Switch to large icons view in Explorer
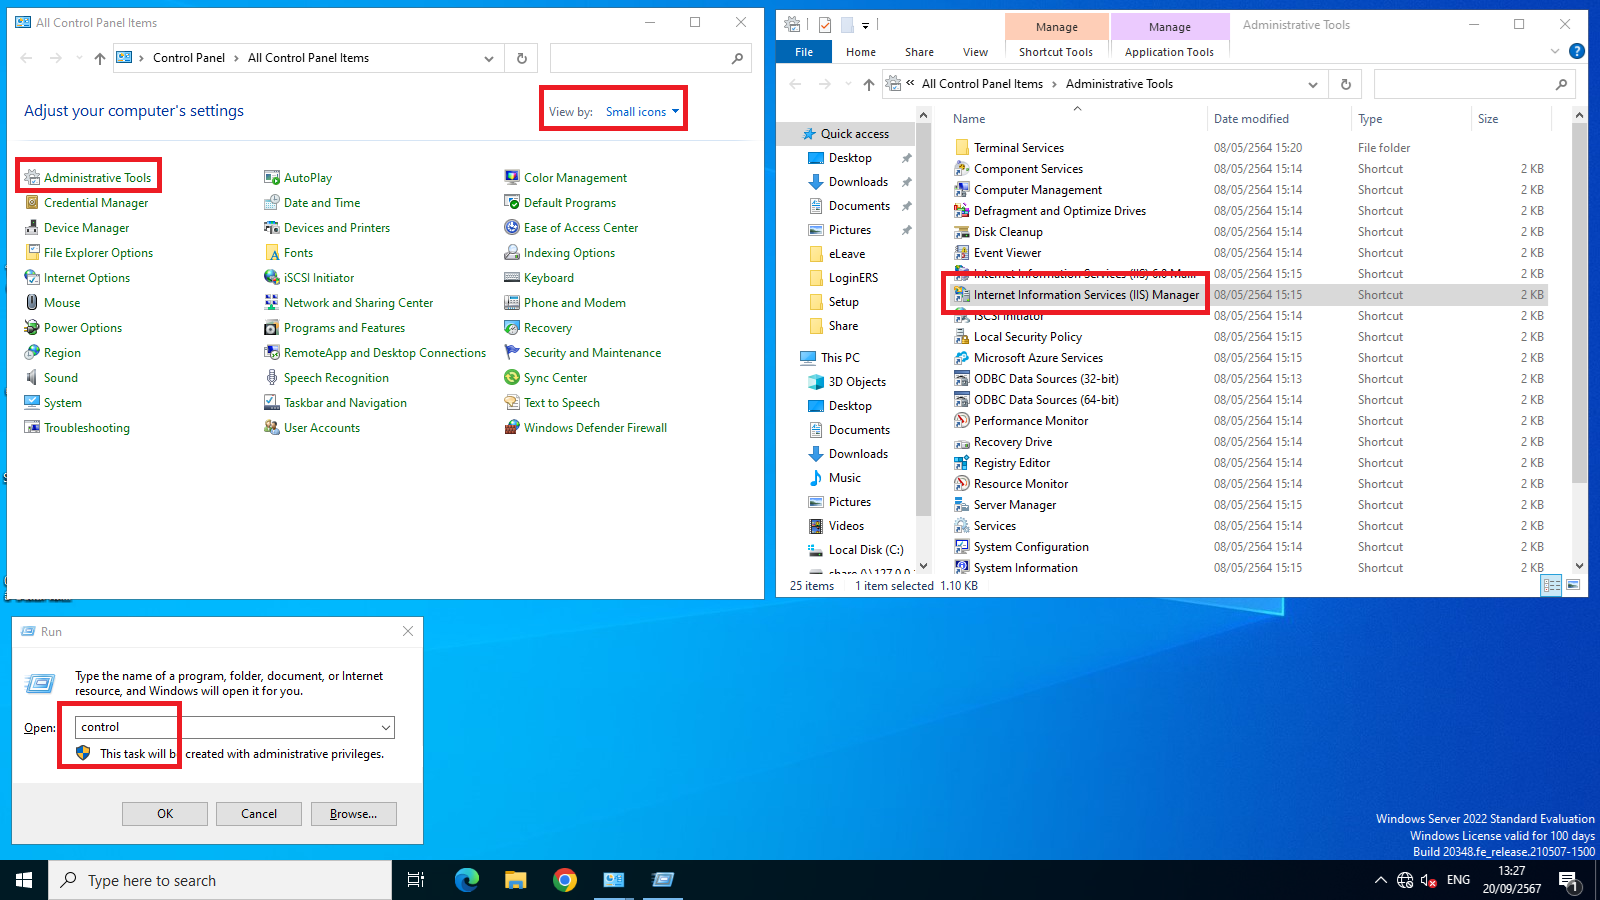The height and width of the screenshot is (900, 1600). tap(1573, 585)
